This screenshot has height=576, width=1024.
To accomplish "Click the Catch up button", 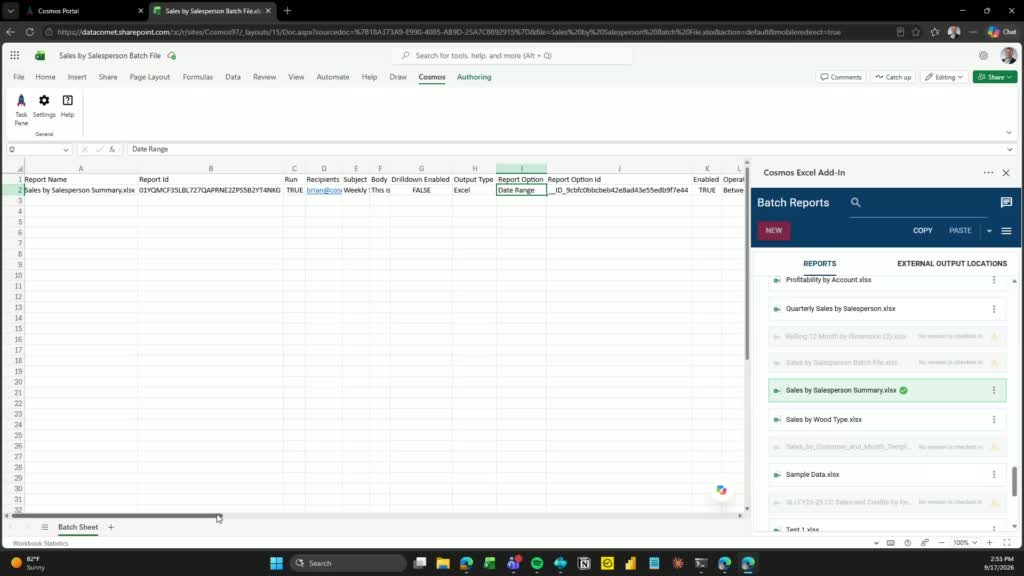I will coord(893,77).
